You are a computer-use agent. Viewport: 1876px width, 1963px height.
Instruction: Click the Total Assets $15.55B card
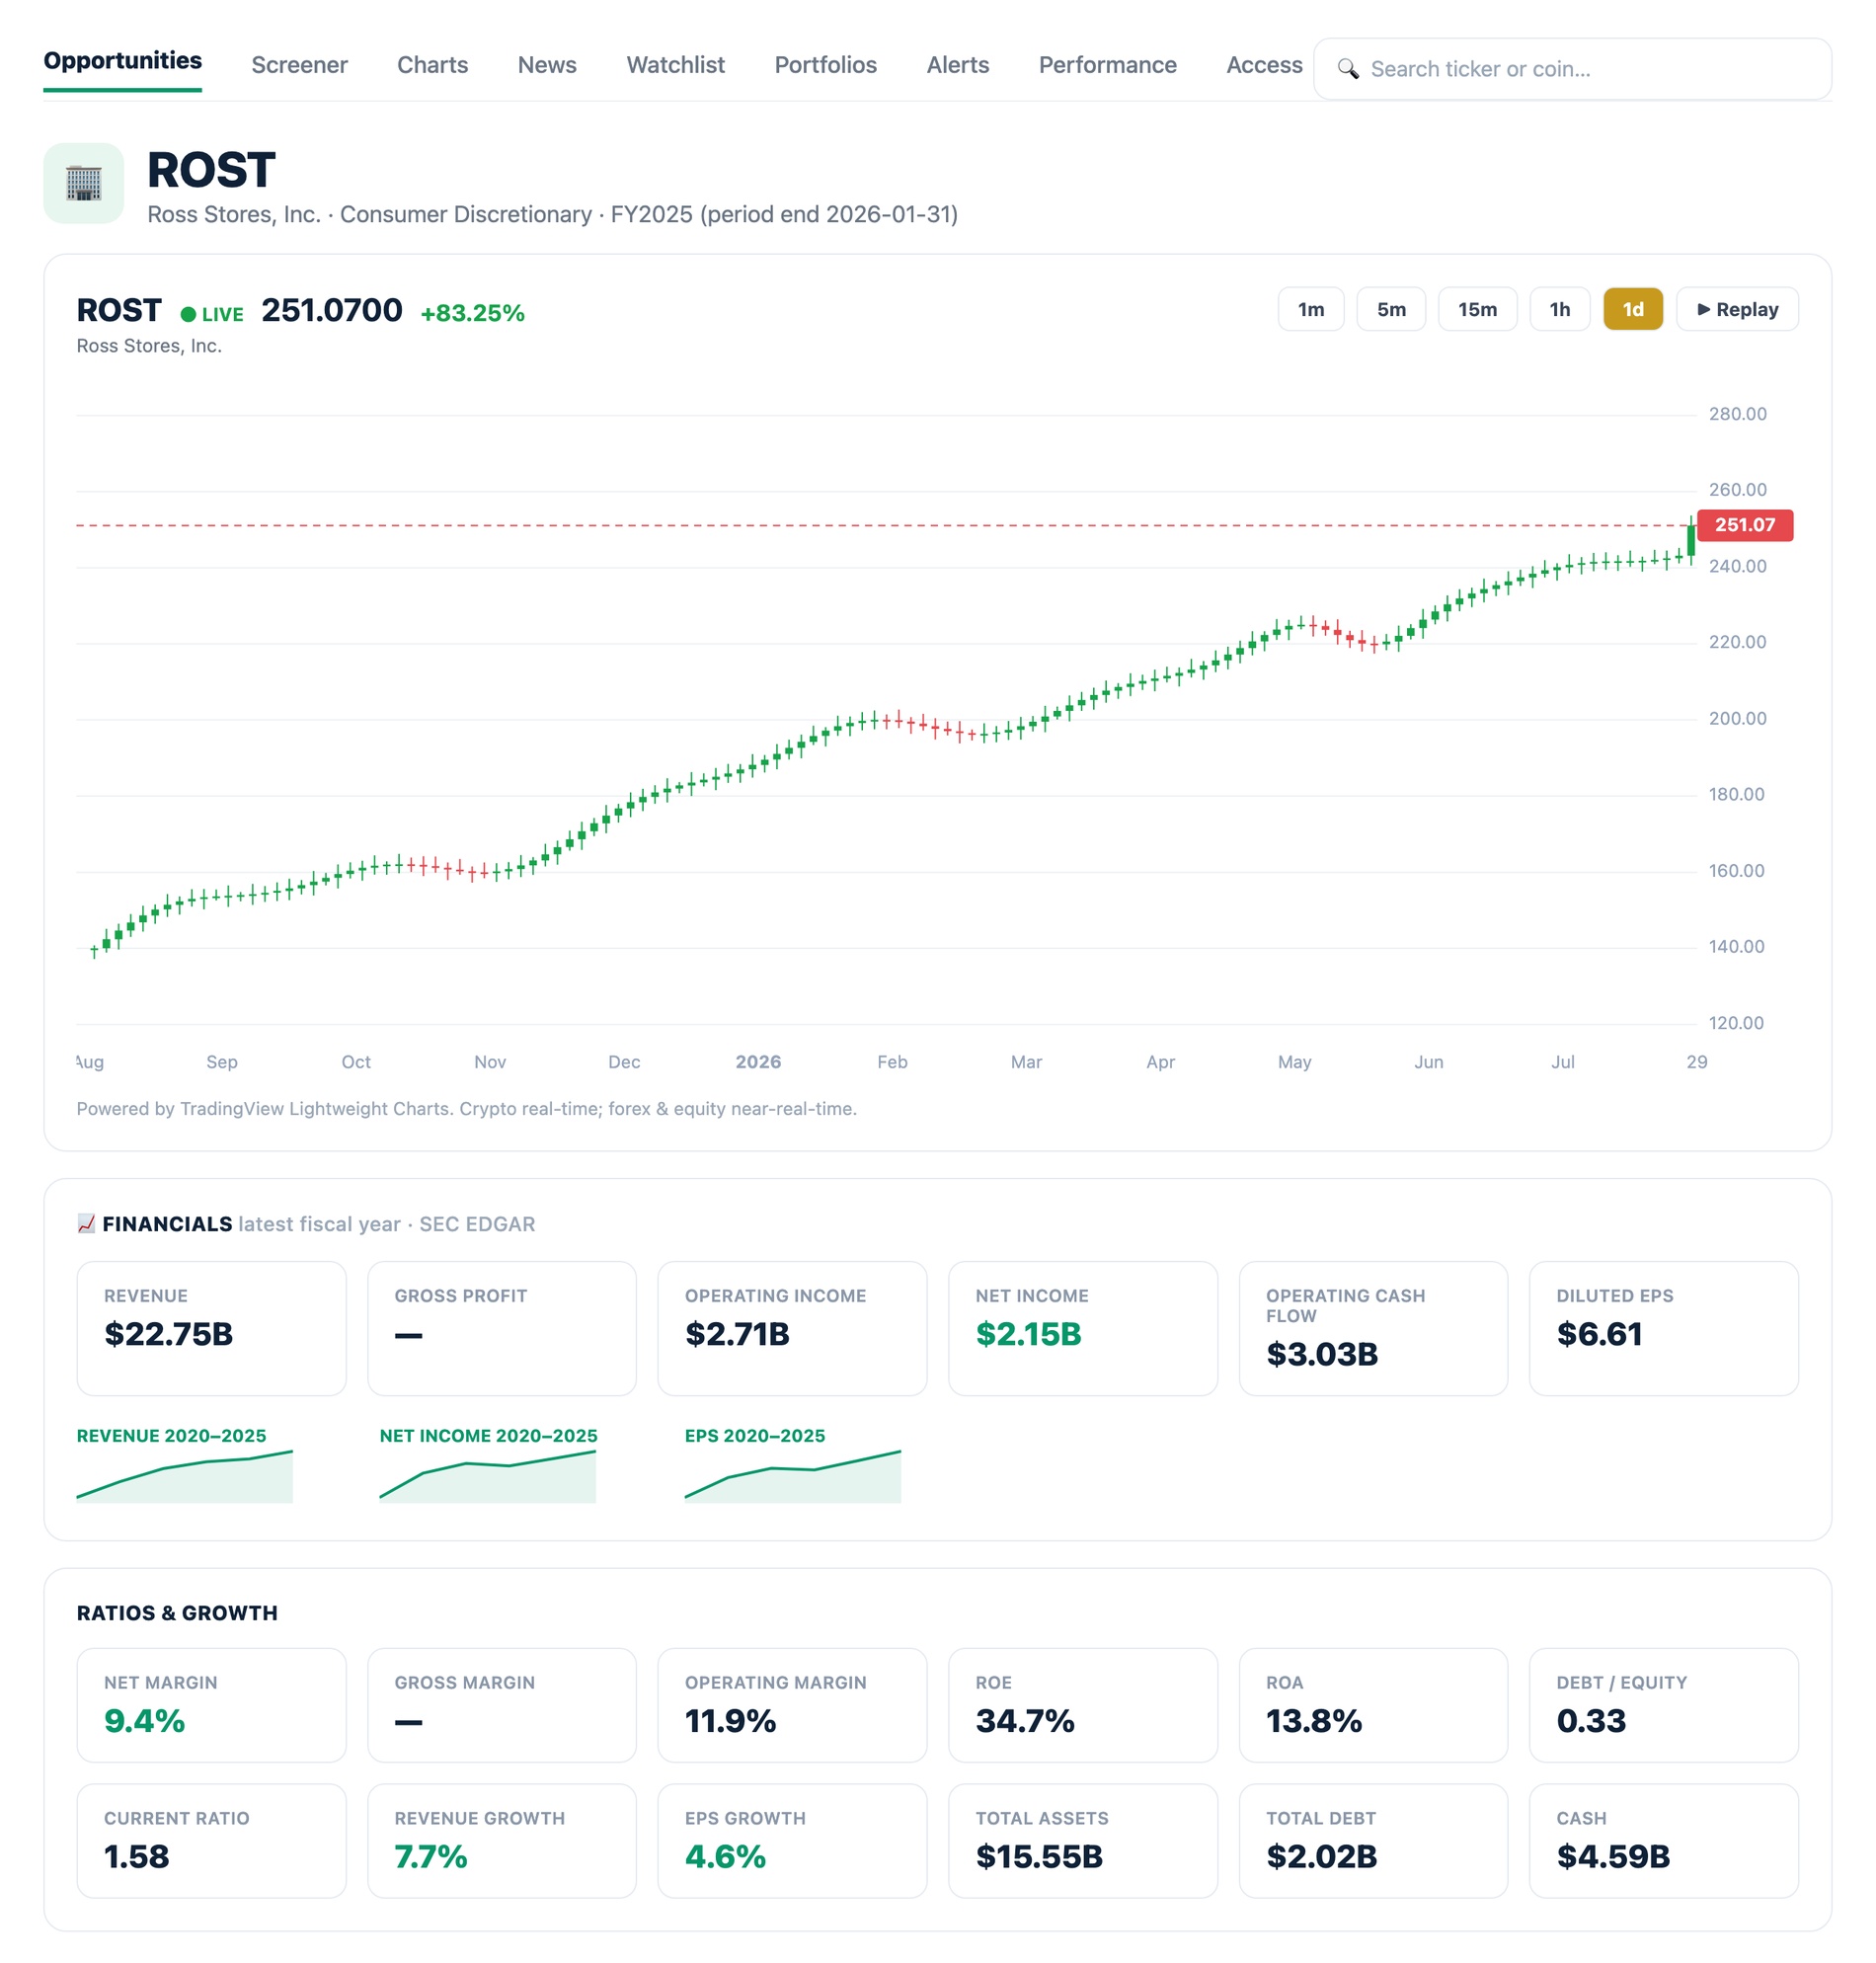(1083, 1841)
